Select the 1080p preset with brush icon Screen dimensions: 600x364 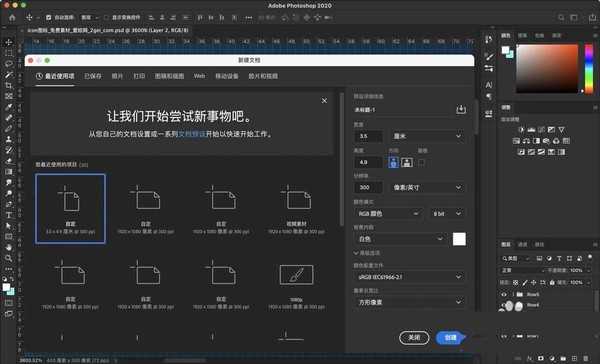[x=297, y=285]
